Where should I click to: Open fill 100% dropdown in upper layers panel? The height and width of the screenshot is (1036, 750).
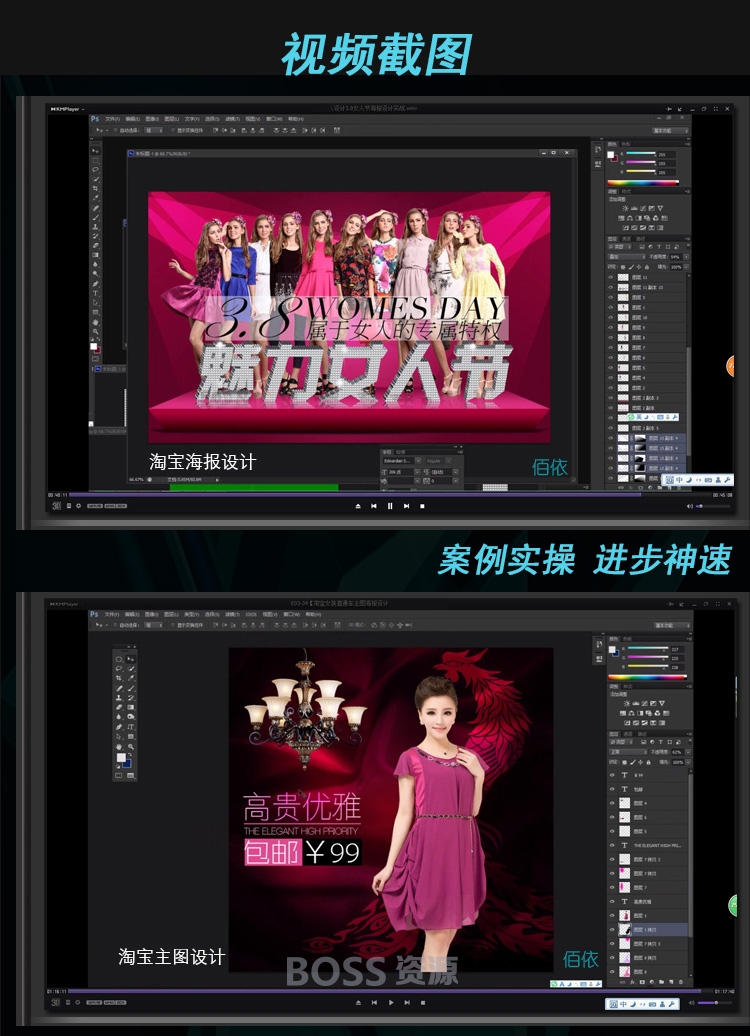click(686, 266)
